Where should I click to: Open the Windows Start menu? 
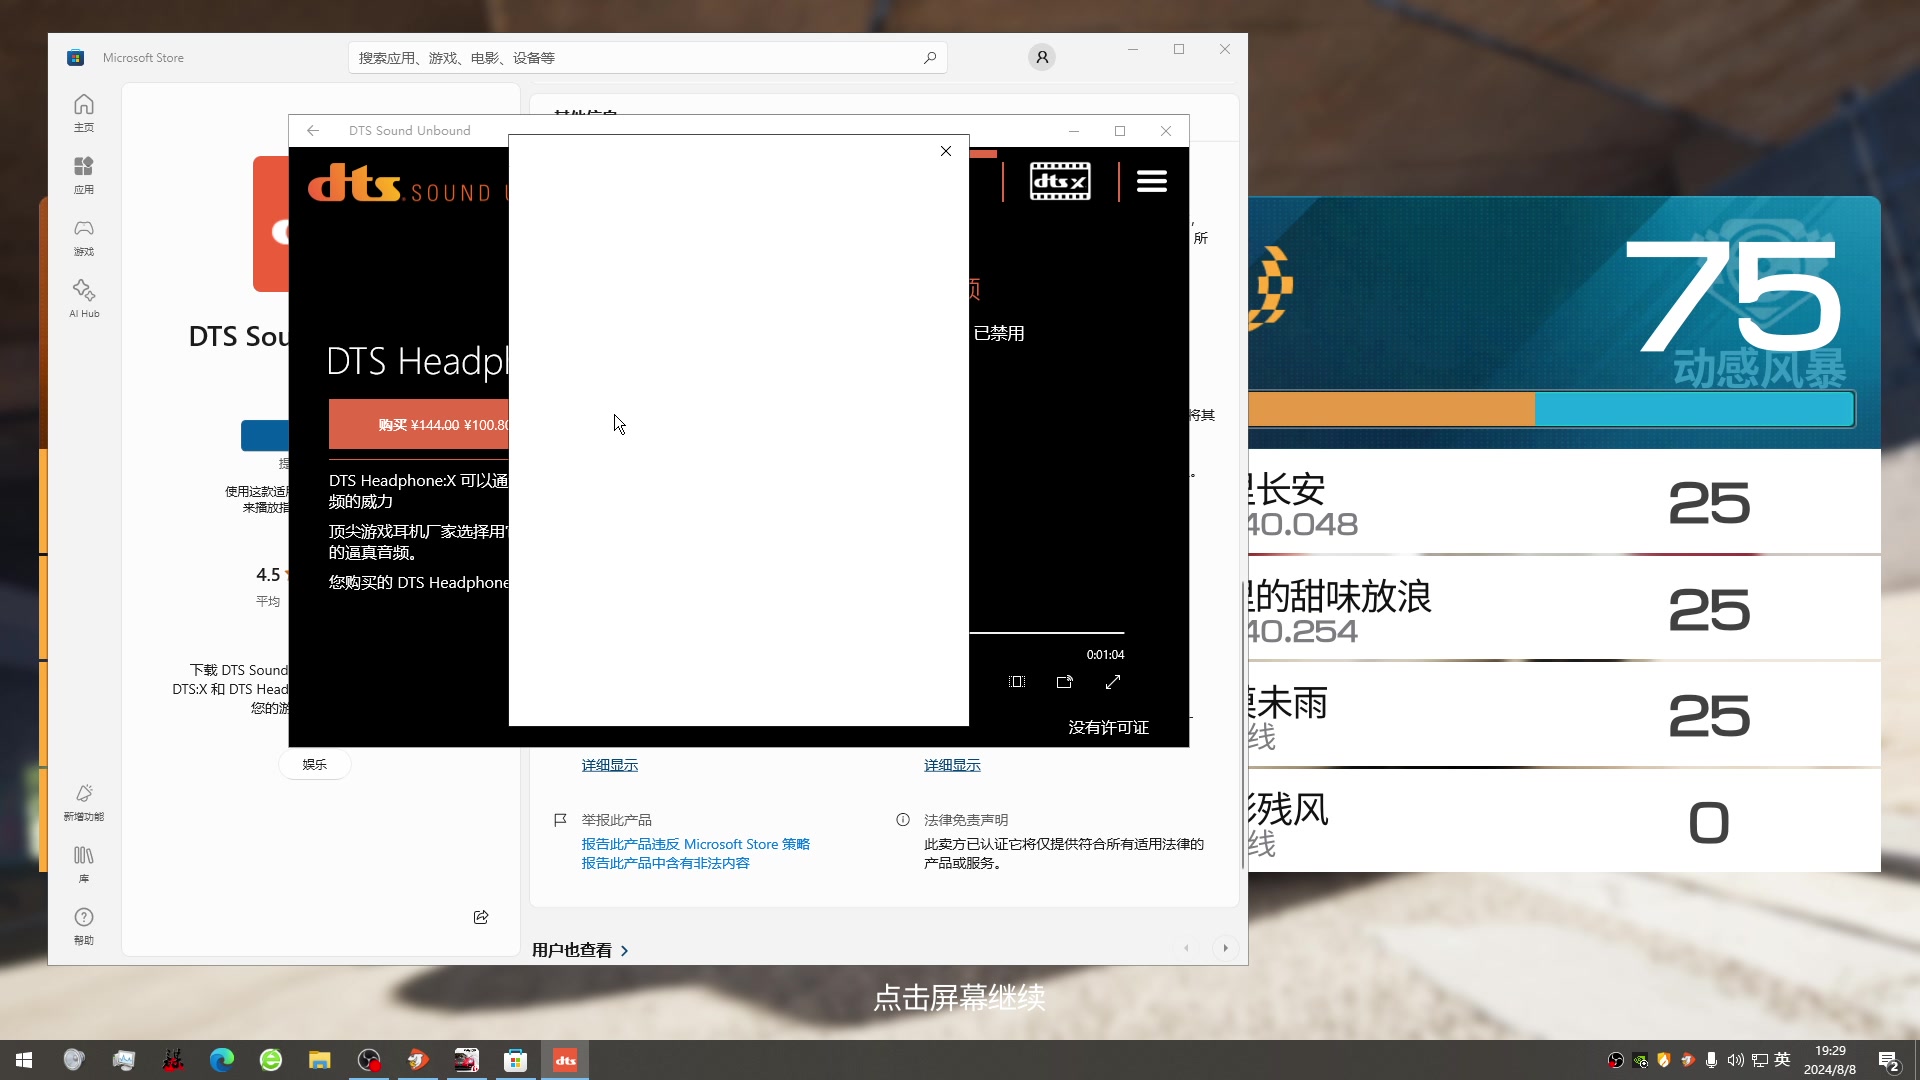pyautogui.click(x=24, y=1060)
